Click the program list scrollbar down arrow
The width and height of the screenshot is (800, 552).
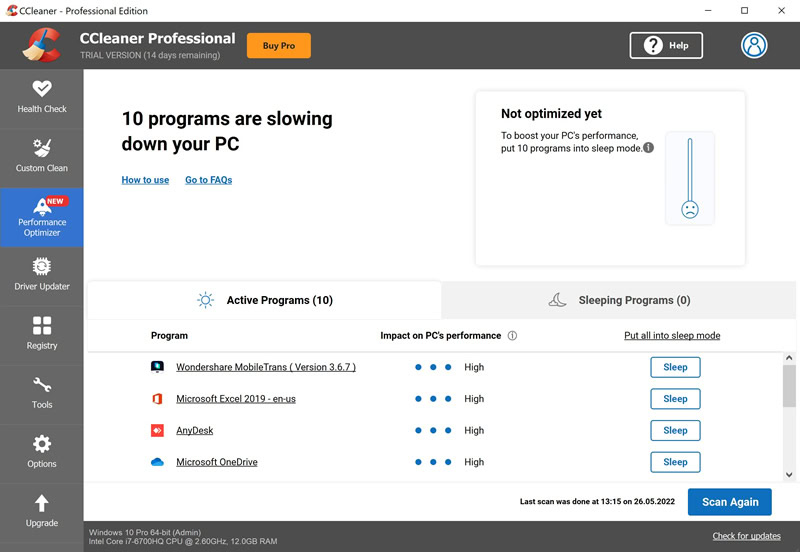pyautogui.click(x=789, y=475)
